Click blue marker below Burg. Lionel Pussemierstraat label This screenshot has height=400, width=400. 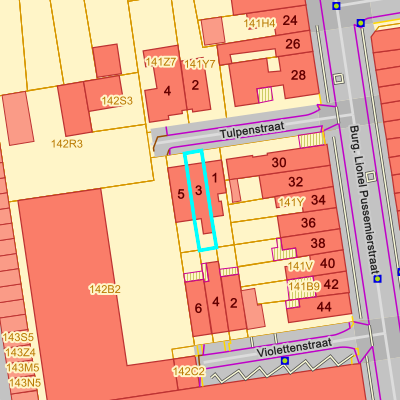tap(377, 279)
